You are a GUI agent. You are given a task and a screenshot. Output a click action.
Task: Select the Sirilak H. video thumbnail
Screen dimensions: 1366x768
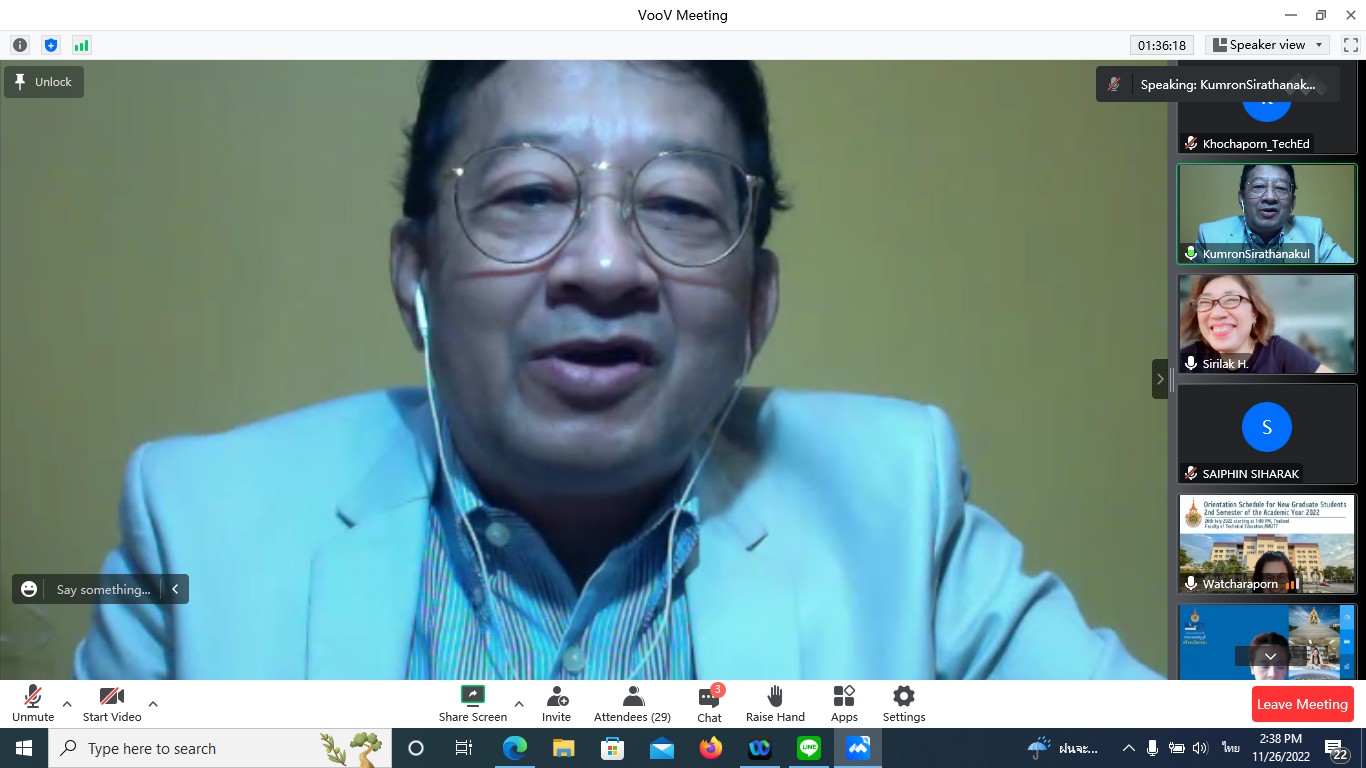(1267, 324)
